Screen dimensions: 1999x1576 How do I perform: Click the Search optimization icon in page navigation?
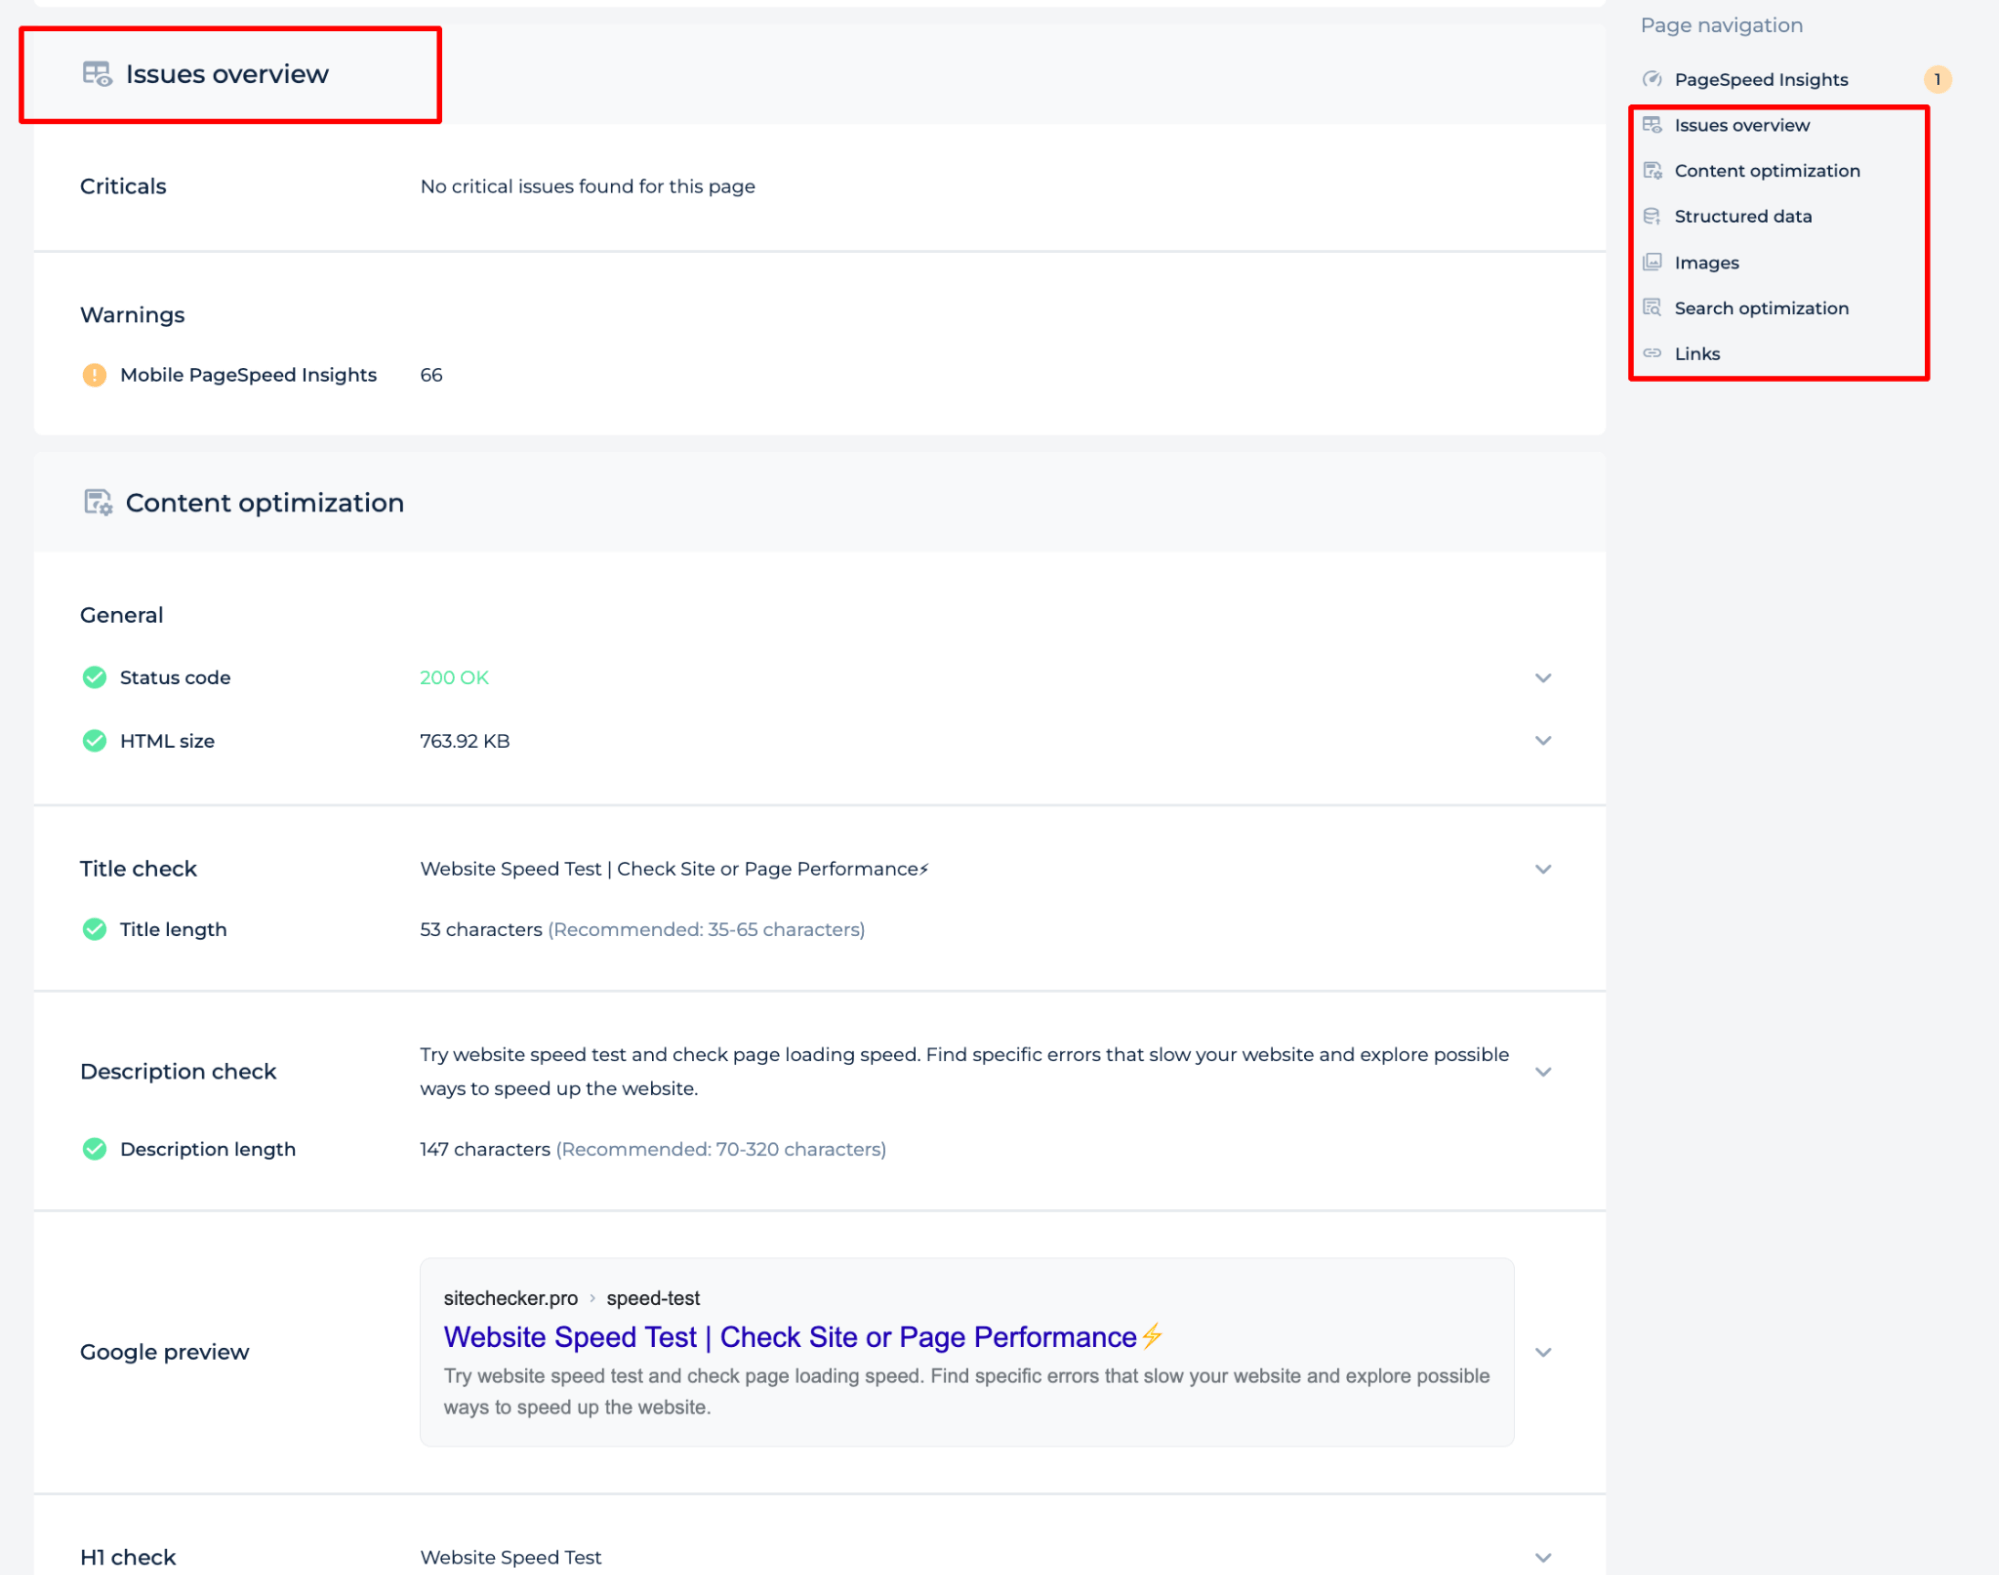pyautogui.click(x=1652, y=308)
